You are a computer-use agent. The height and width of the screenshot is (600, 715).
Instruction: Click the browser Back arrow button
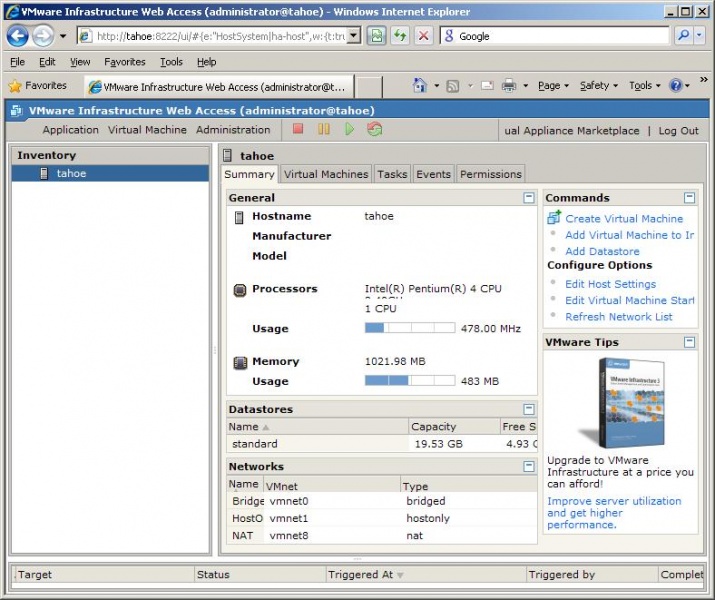click(17, 35)
